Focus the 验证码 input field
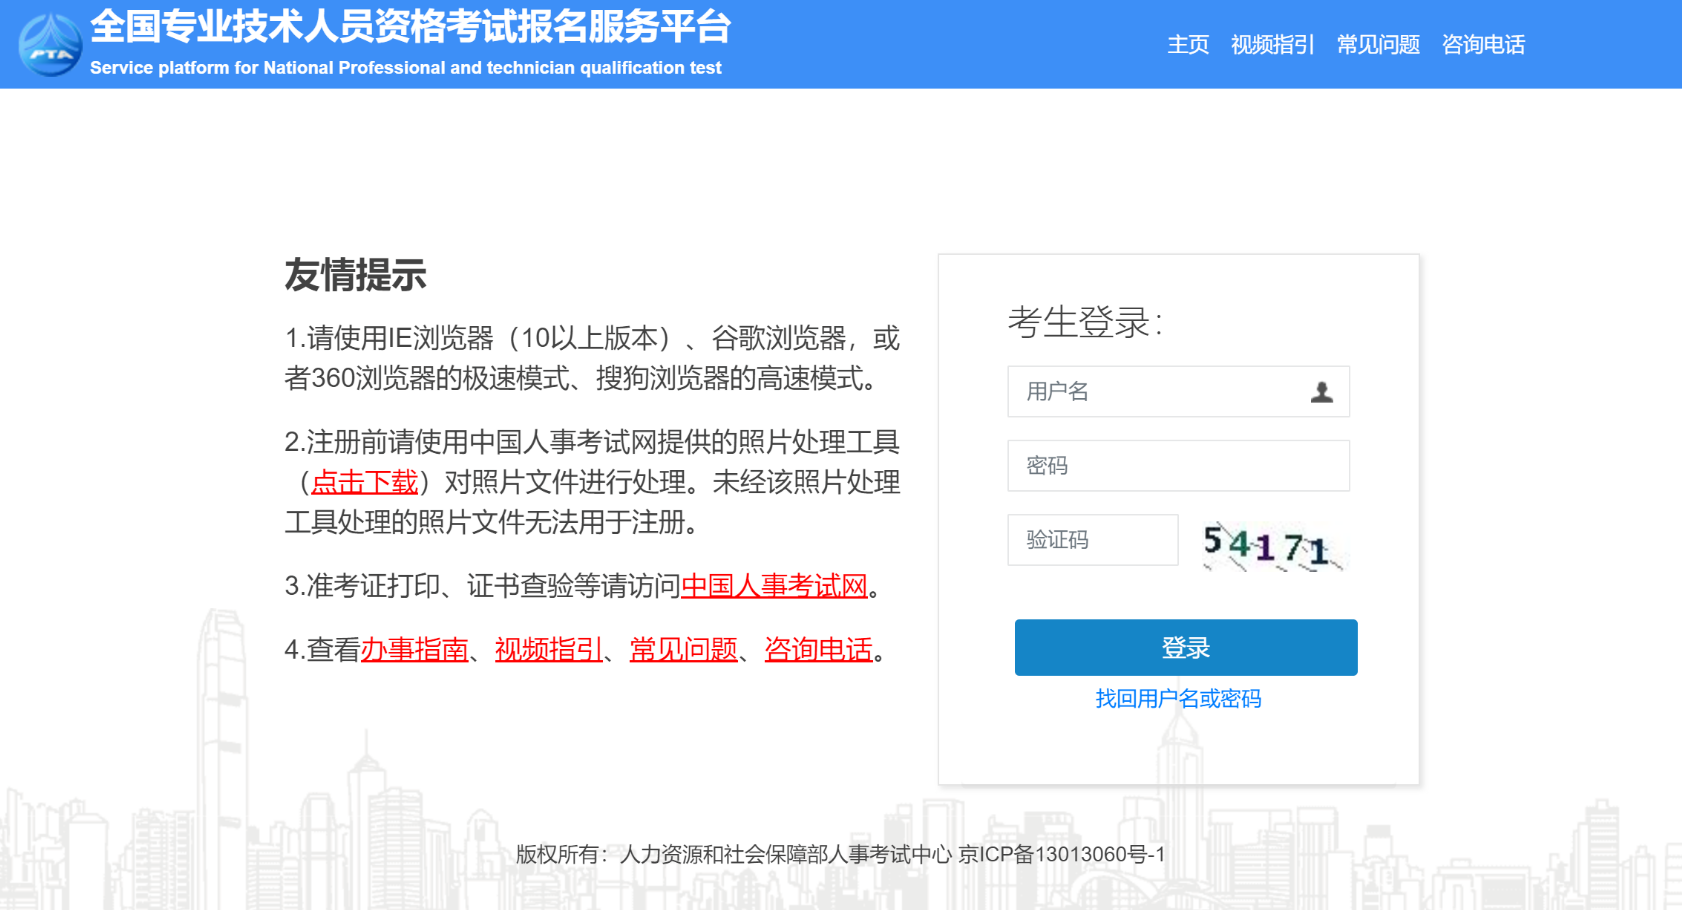Viewport: 1682px width, 910px height. pyautogui.click(x=1092, y=540)
